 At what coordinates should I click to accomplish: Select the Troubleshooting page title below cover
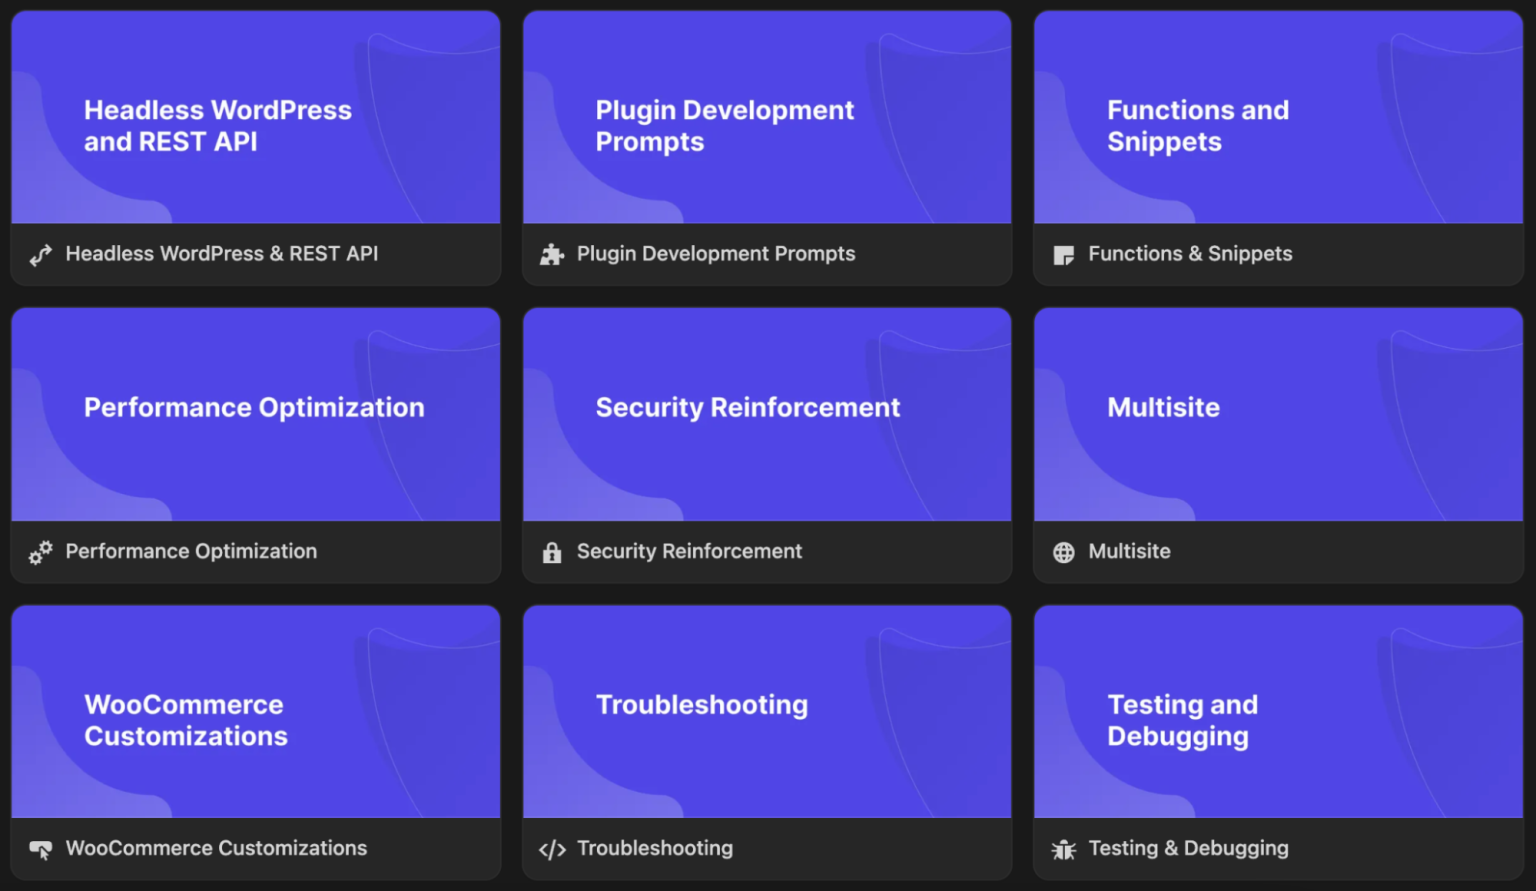tap(655, 848)
